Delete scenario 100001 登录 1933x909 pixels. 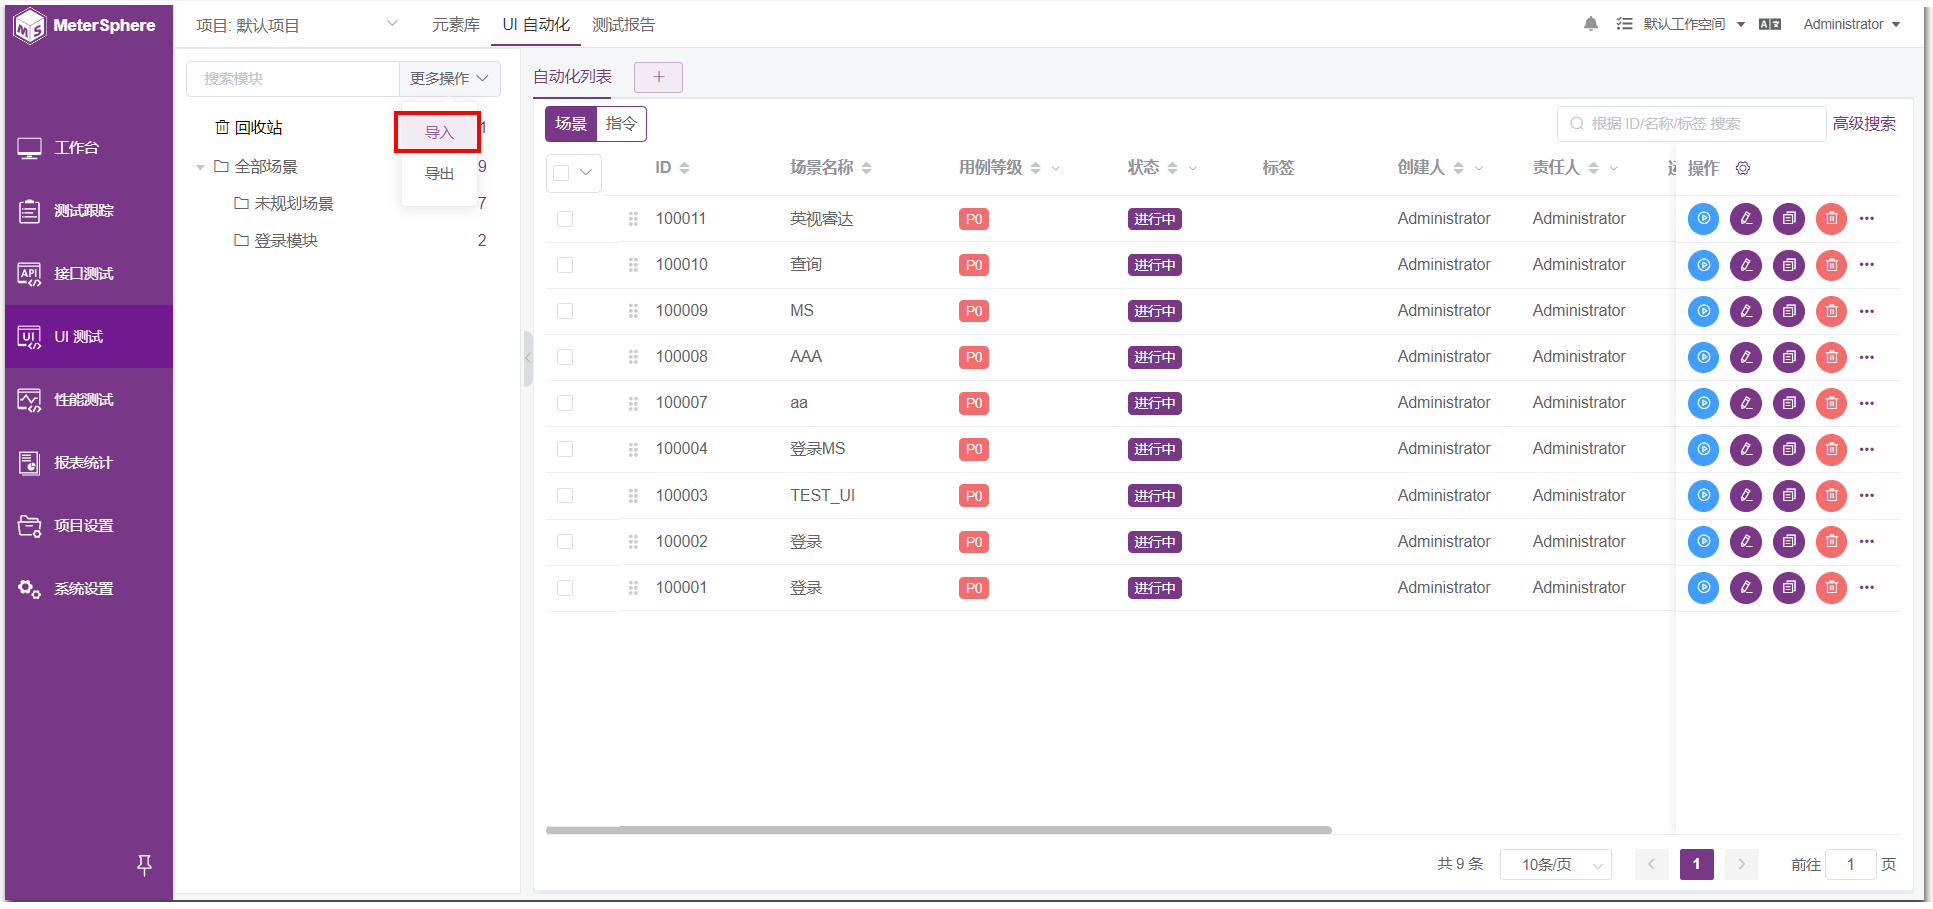(x=1831, y=587)
